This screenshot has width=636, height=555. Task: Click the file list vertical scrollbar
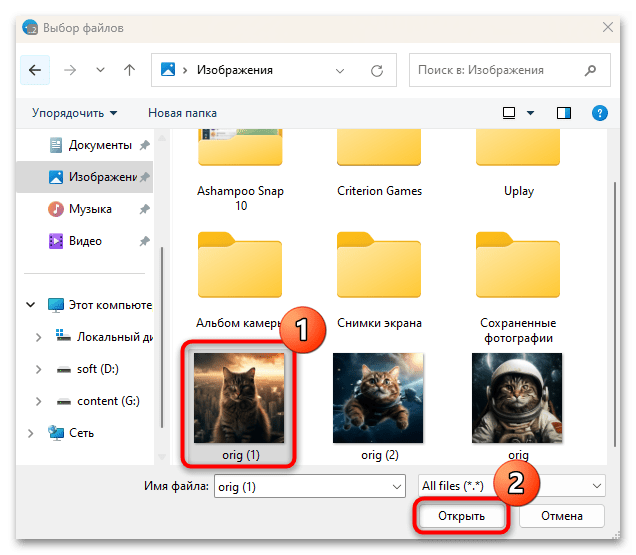point(615,314)
